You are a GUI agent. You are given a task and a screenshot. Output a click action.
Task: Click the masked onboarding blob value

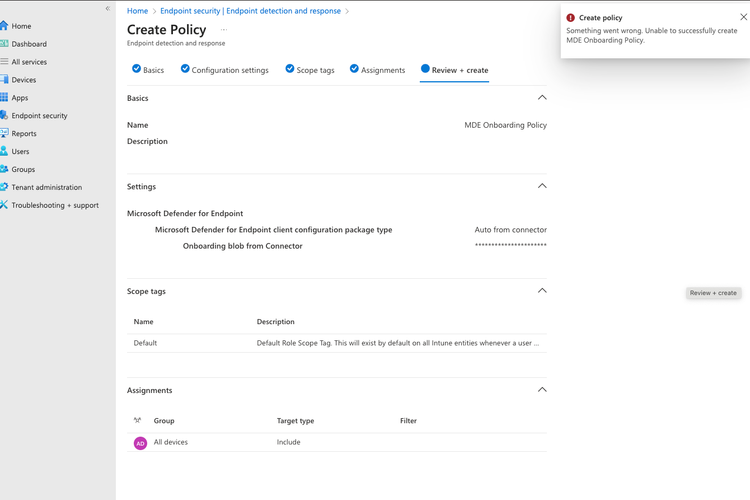click(x=510, y=245)
